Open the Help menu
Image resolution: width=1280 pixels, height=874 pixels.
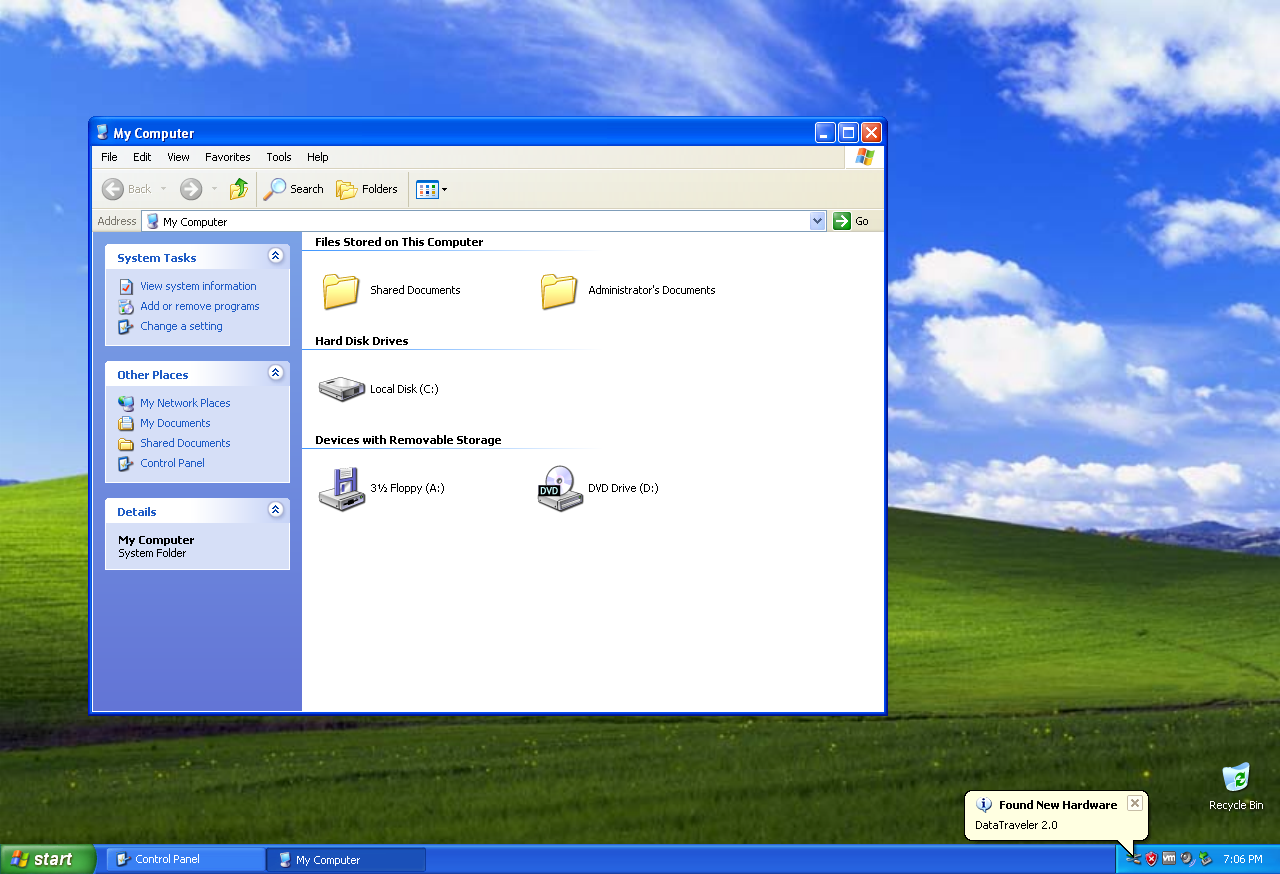click(318, 157)
